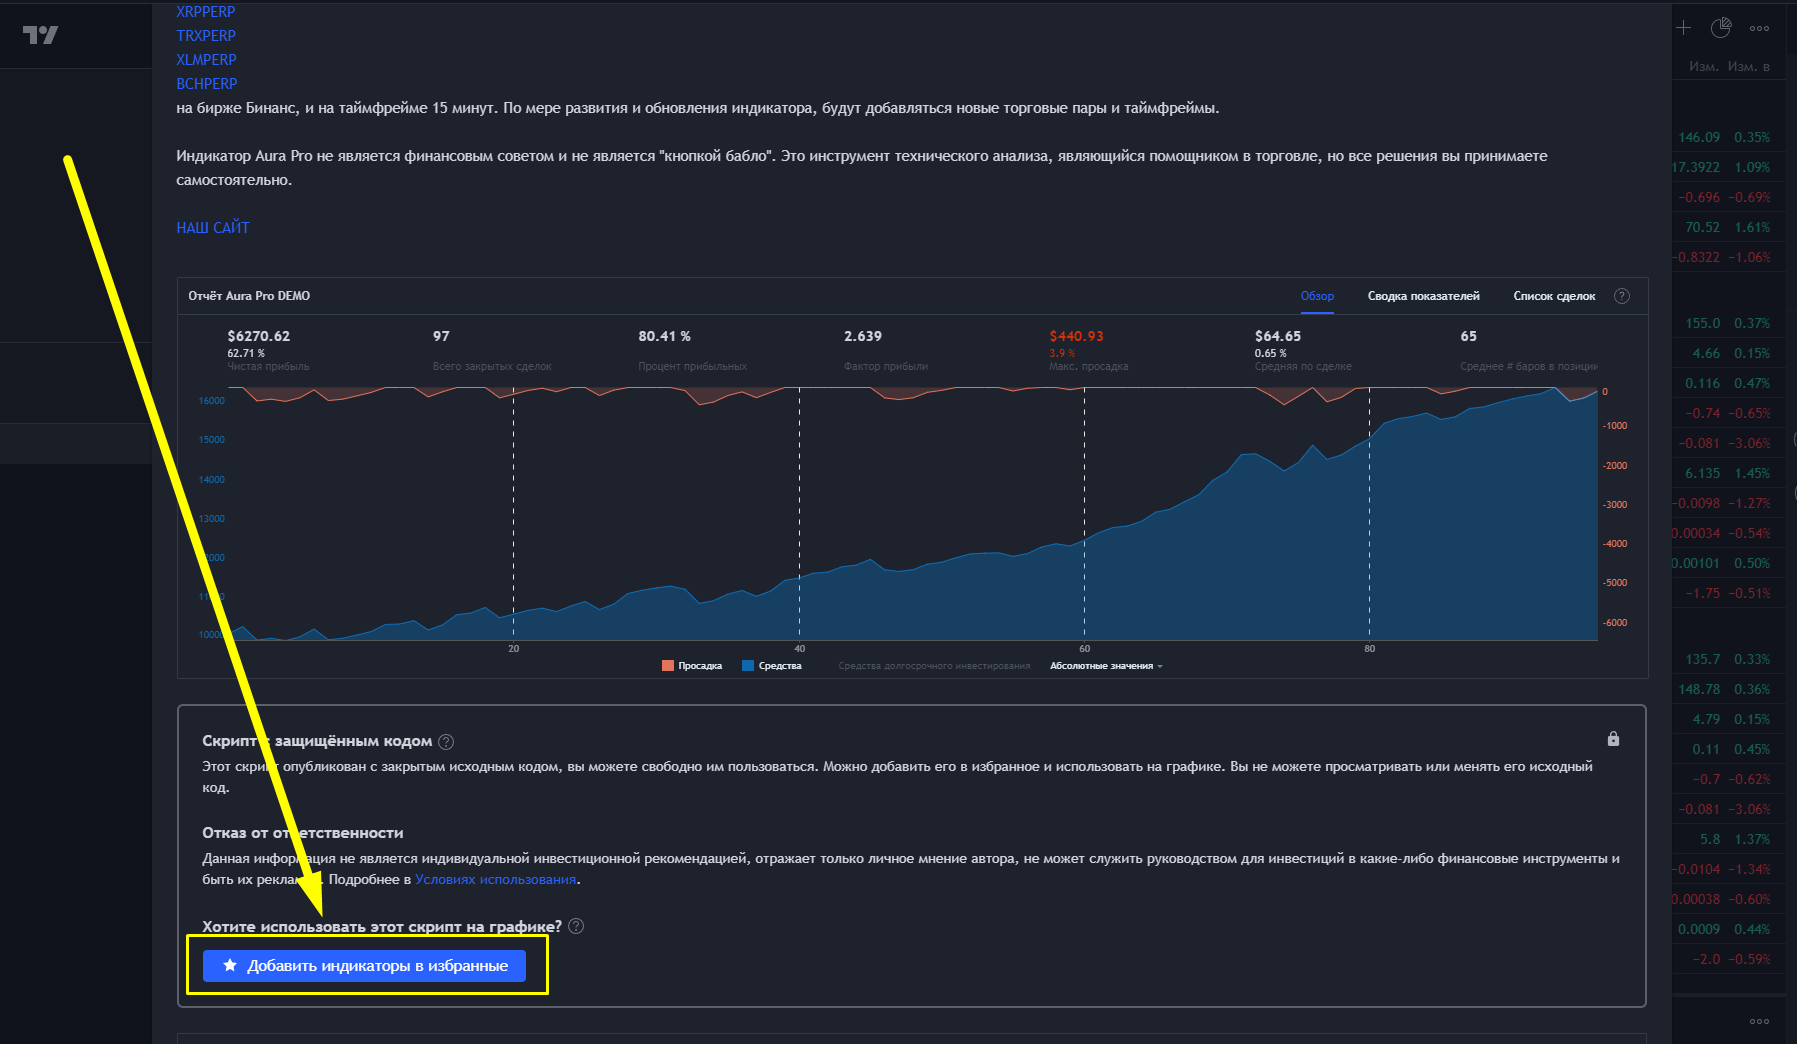Switch to the Сводка показателей tab
This screenshot has width=1797, height=1044.
tap(1424, 296)
